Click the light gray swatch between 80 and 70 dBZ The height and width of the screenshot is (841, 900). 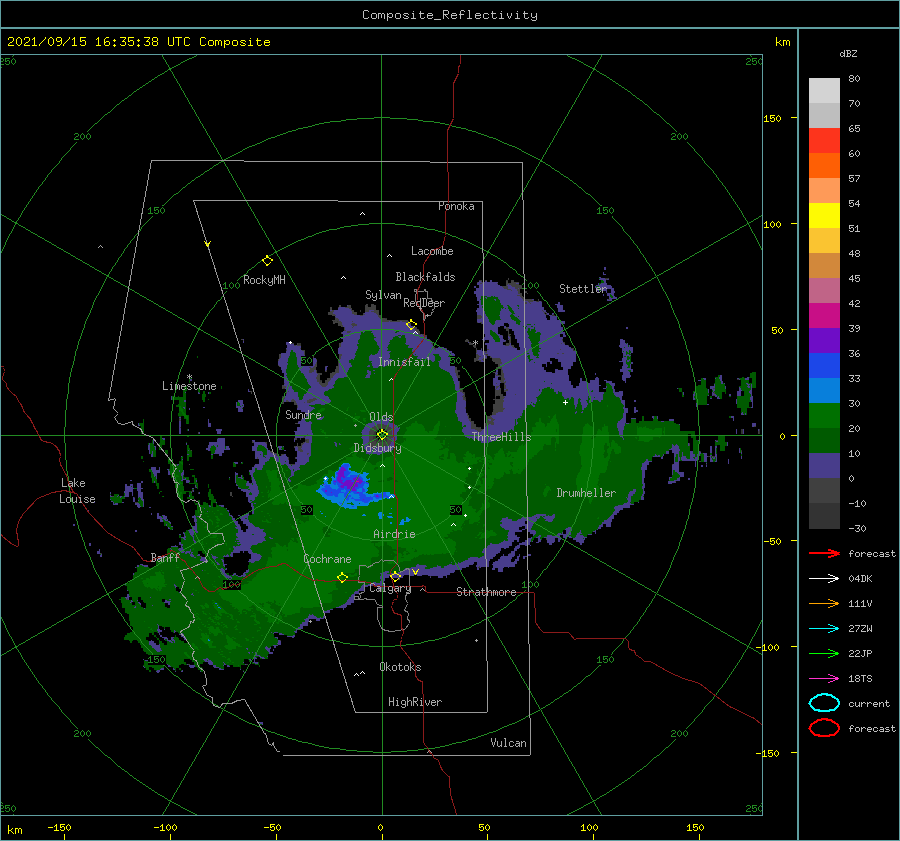[x=824, y=90]
